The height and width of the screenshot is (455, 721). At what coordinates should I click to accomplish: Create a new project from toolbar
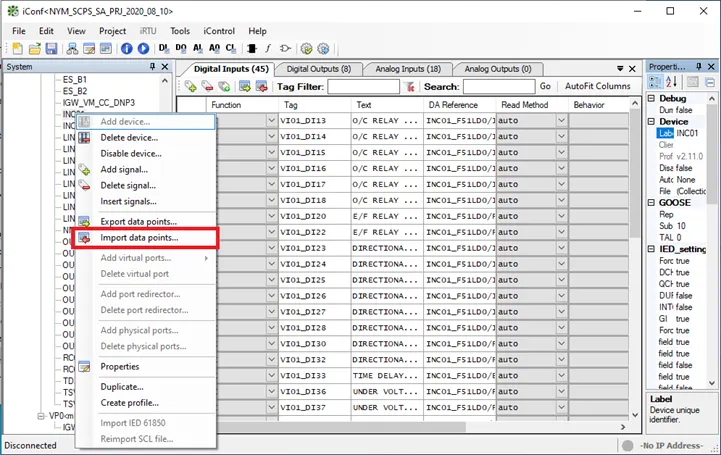(x=17, y=48)
